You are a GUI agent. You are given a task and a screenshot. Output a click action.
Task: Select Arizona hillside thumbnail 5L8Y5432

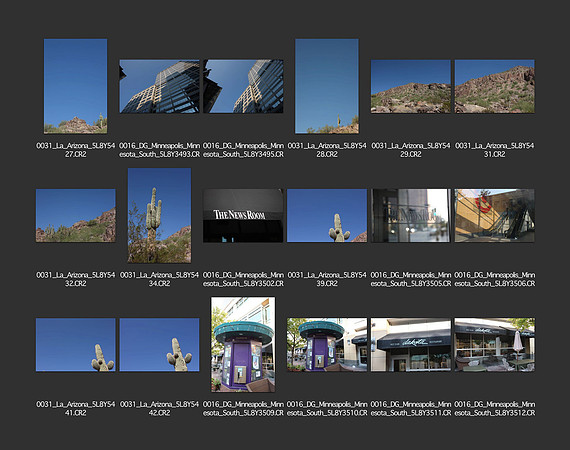pos(76,216)
